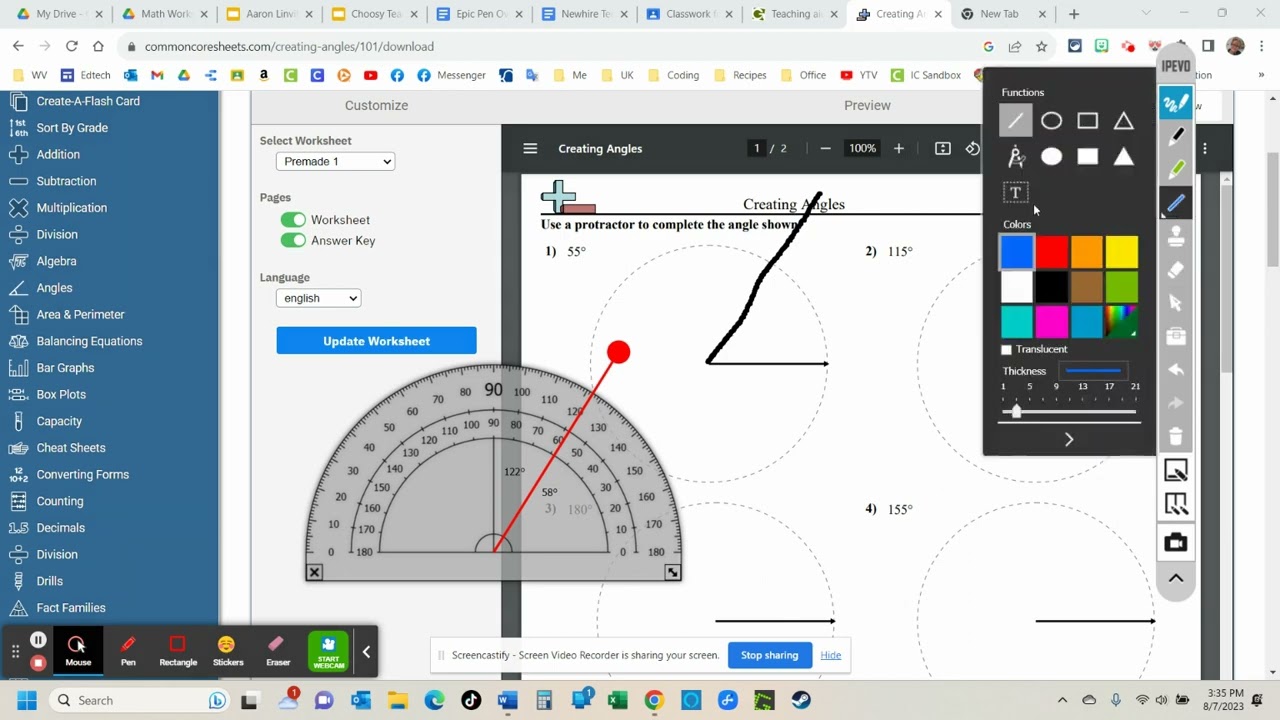1280x720 pixels.
Task: Open the New Tab browser tab
Action: coord(1002,14)
